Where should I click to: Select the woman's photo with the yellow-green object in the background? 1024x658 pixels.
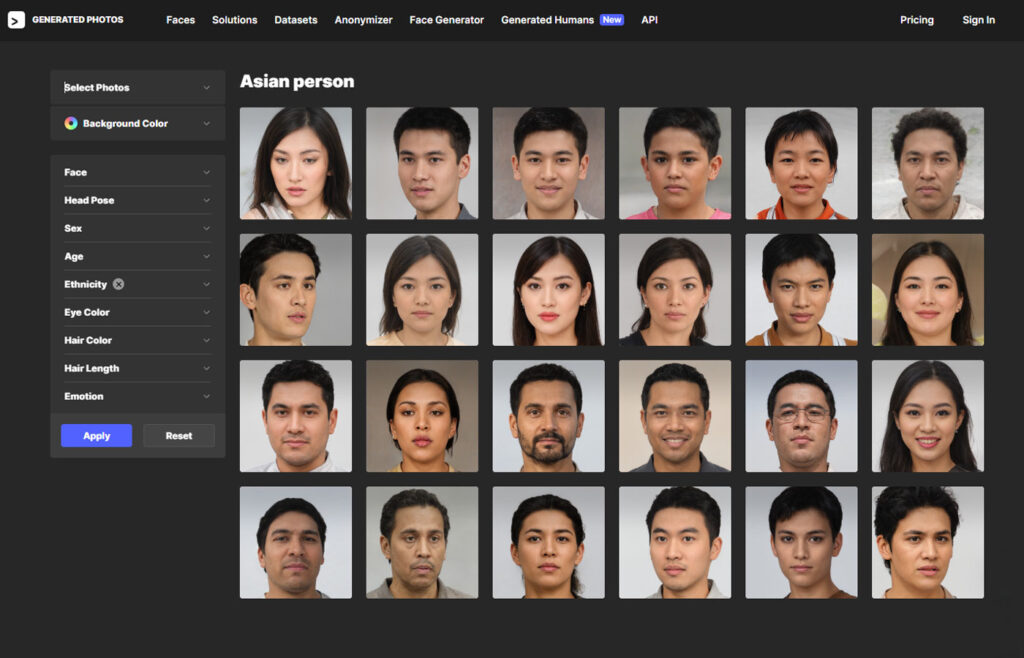(928, 290)
